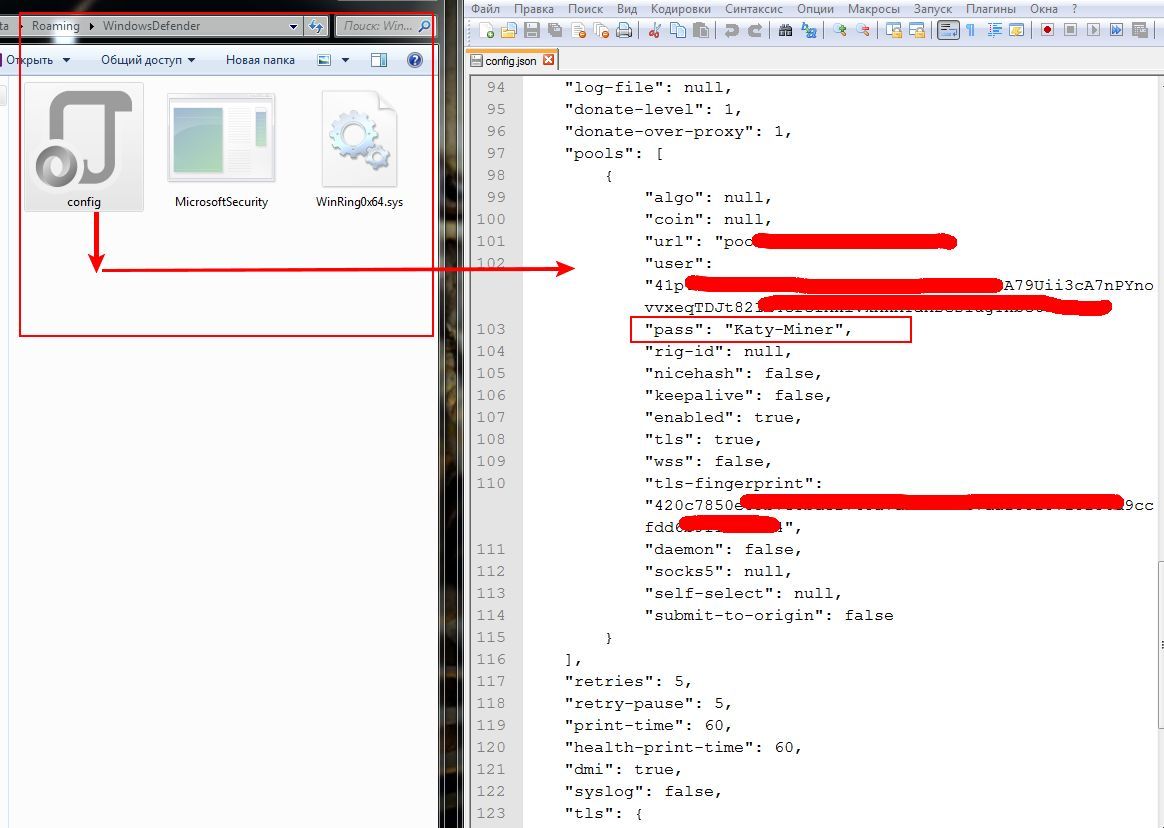Open the Окна menu
1164x828 pixels.
(1044, 9)
